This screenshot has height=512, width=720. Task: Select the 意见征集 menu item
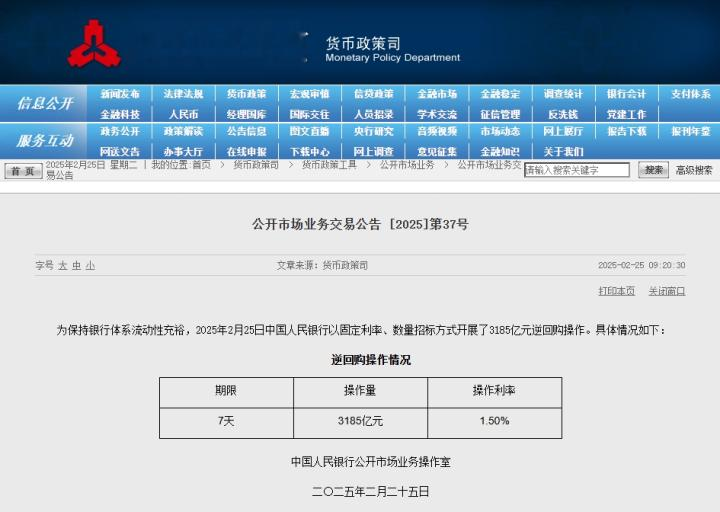click(437, 152)
